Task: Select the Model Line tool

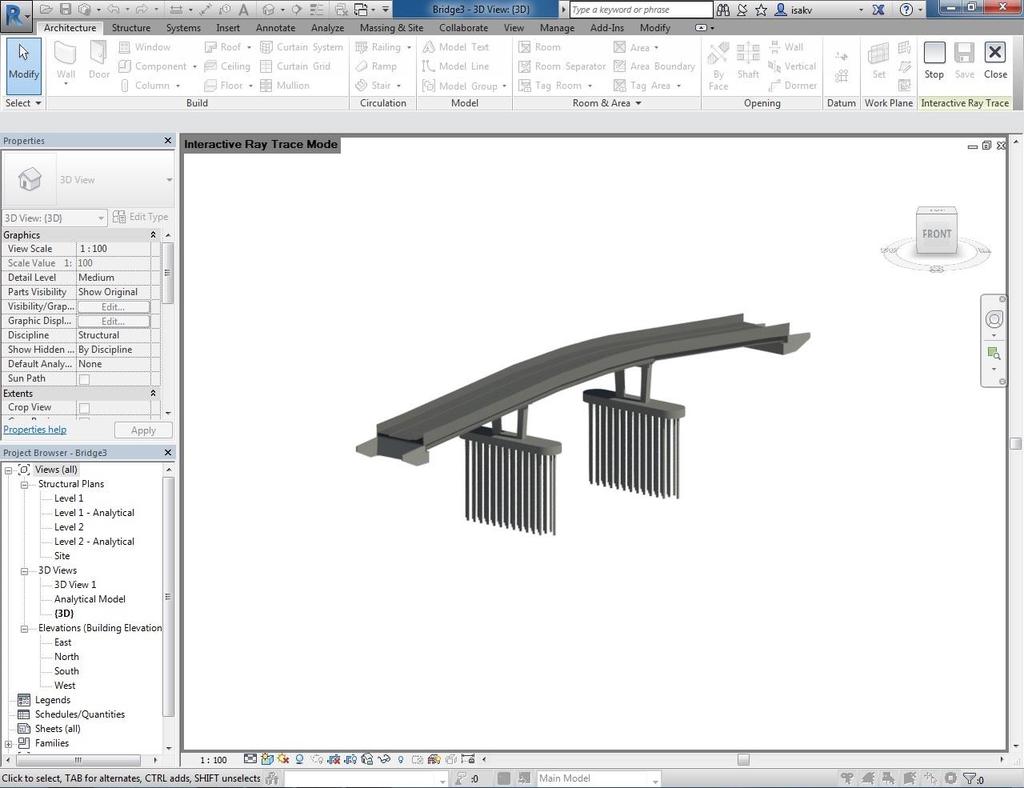Action: click(x=455, y=66)
